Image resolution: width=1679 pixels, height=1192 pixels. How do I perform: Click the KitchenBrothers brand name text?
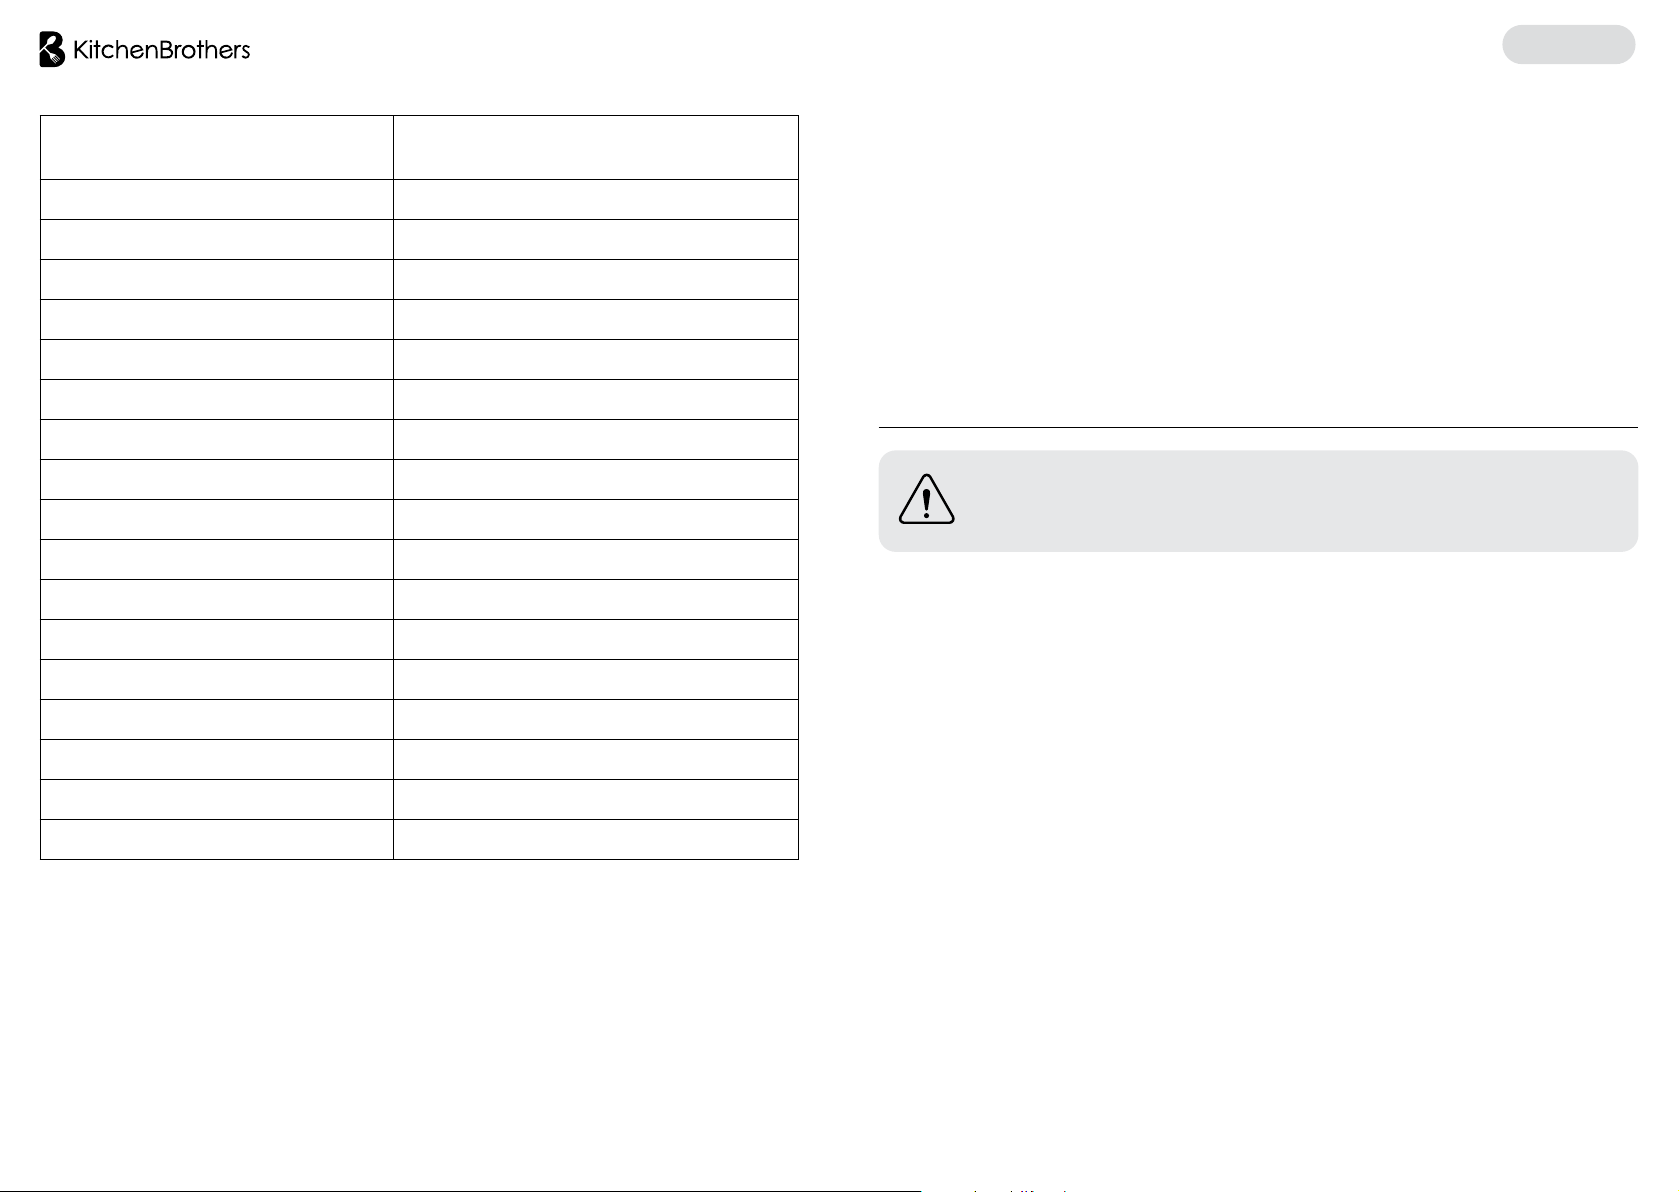point(162,49)
